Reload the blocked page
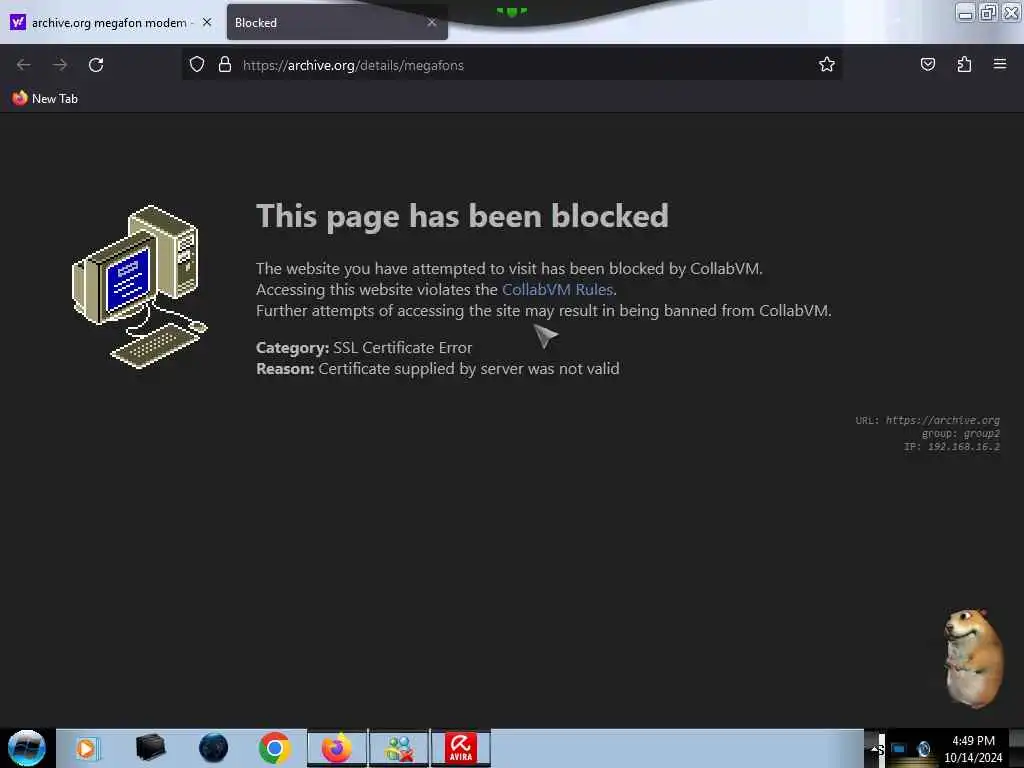Image resolution: width=1024 pixels, height=768 pixels. click(96, 65)
